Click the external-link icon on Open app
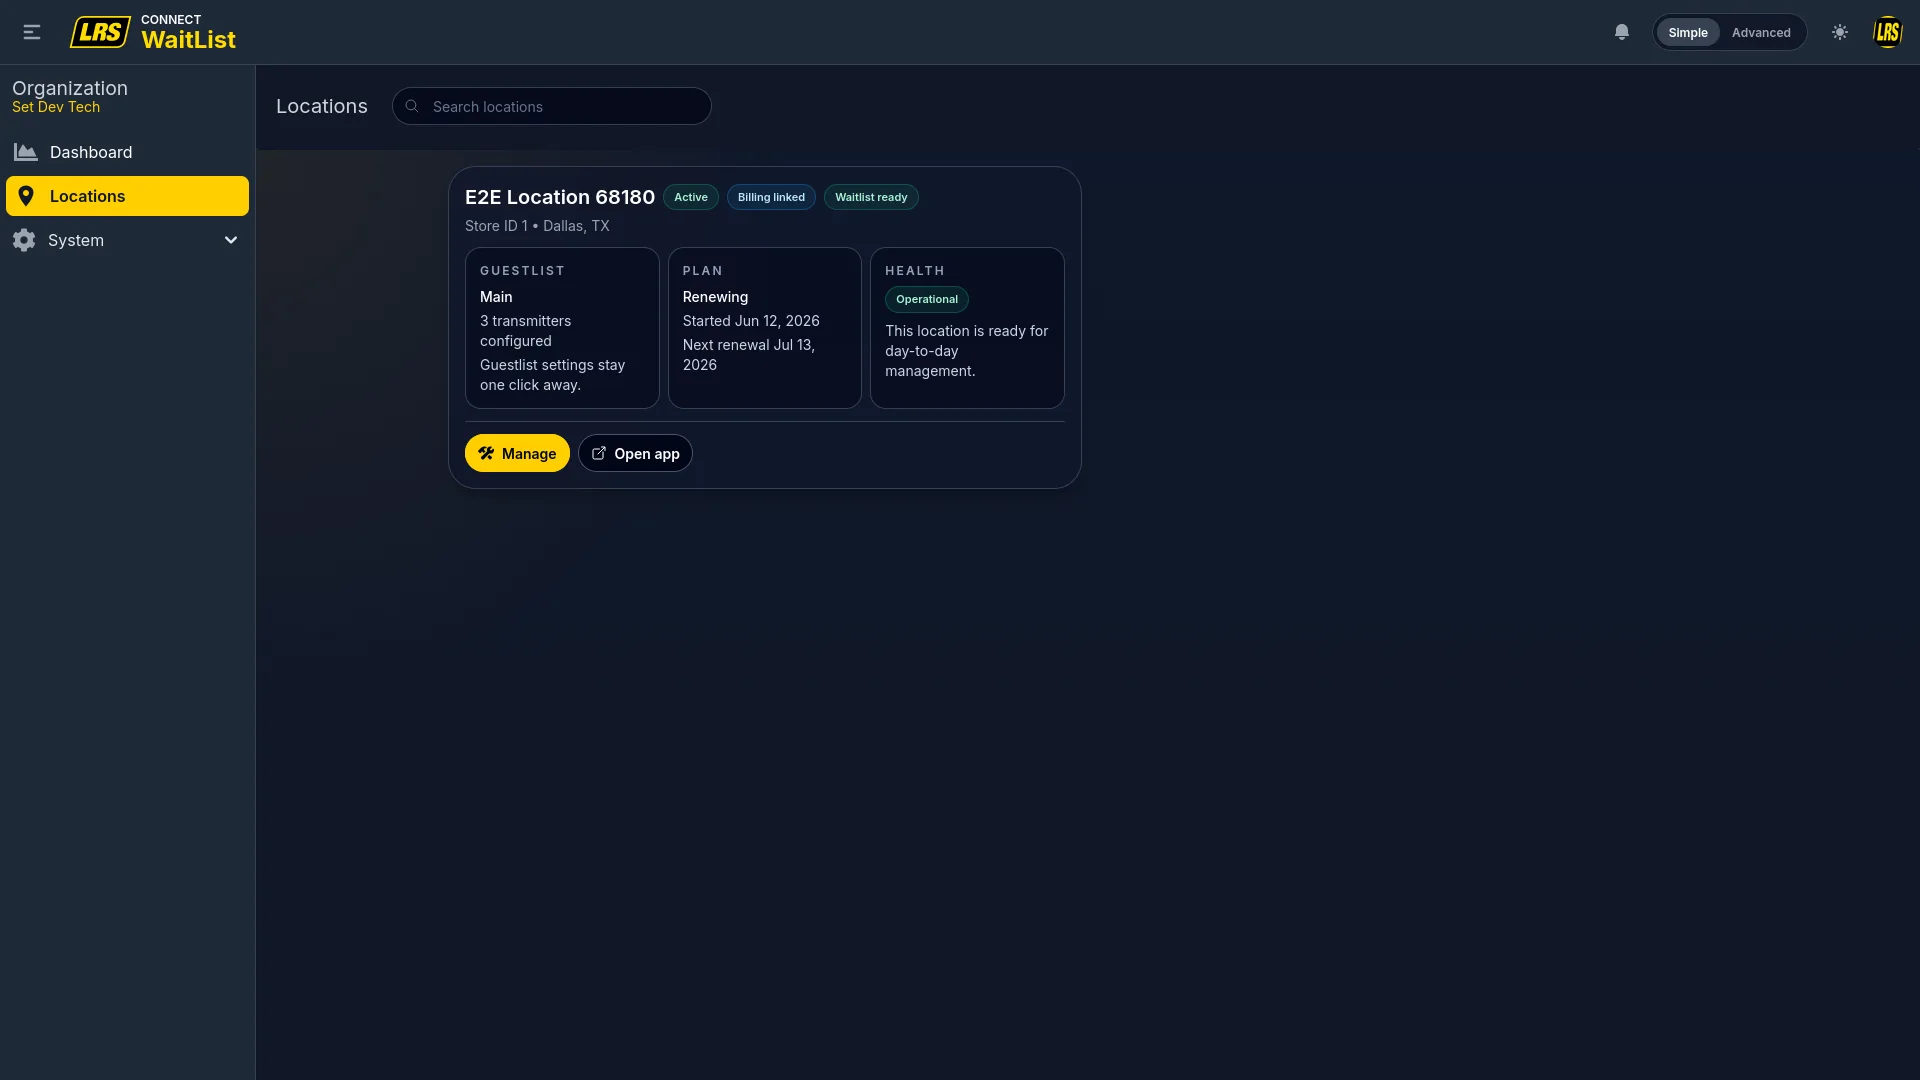This screenshot has height=1080, width=1920. [599, 453]
